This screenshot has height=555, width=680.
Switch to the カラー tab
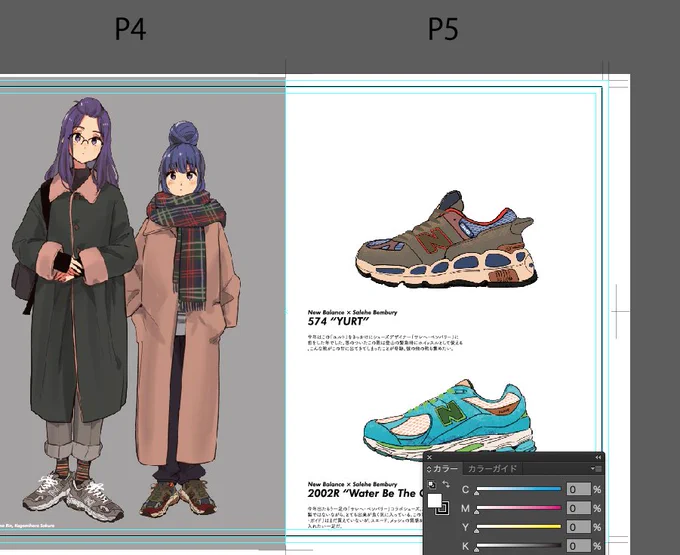click(445, 469)
